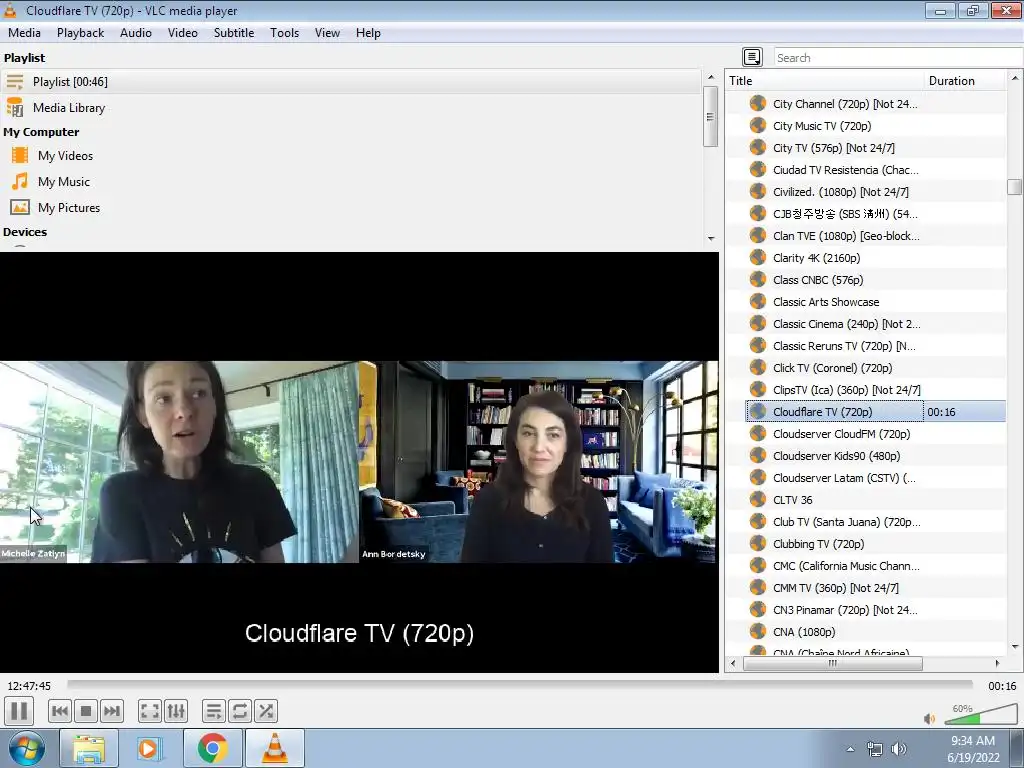This screenshot has width=1024, height=768.
Task: Click the playlist Search field
Action: coord(898,57)
